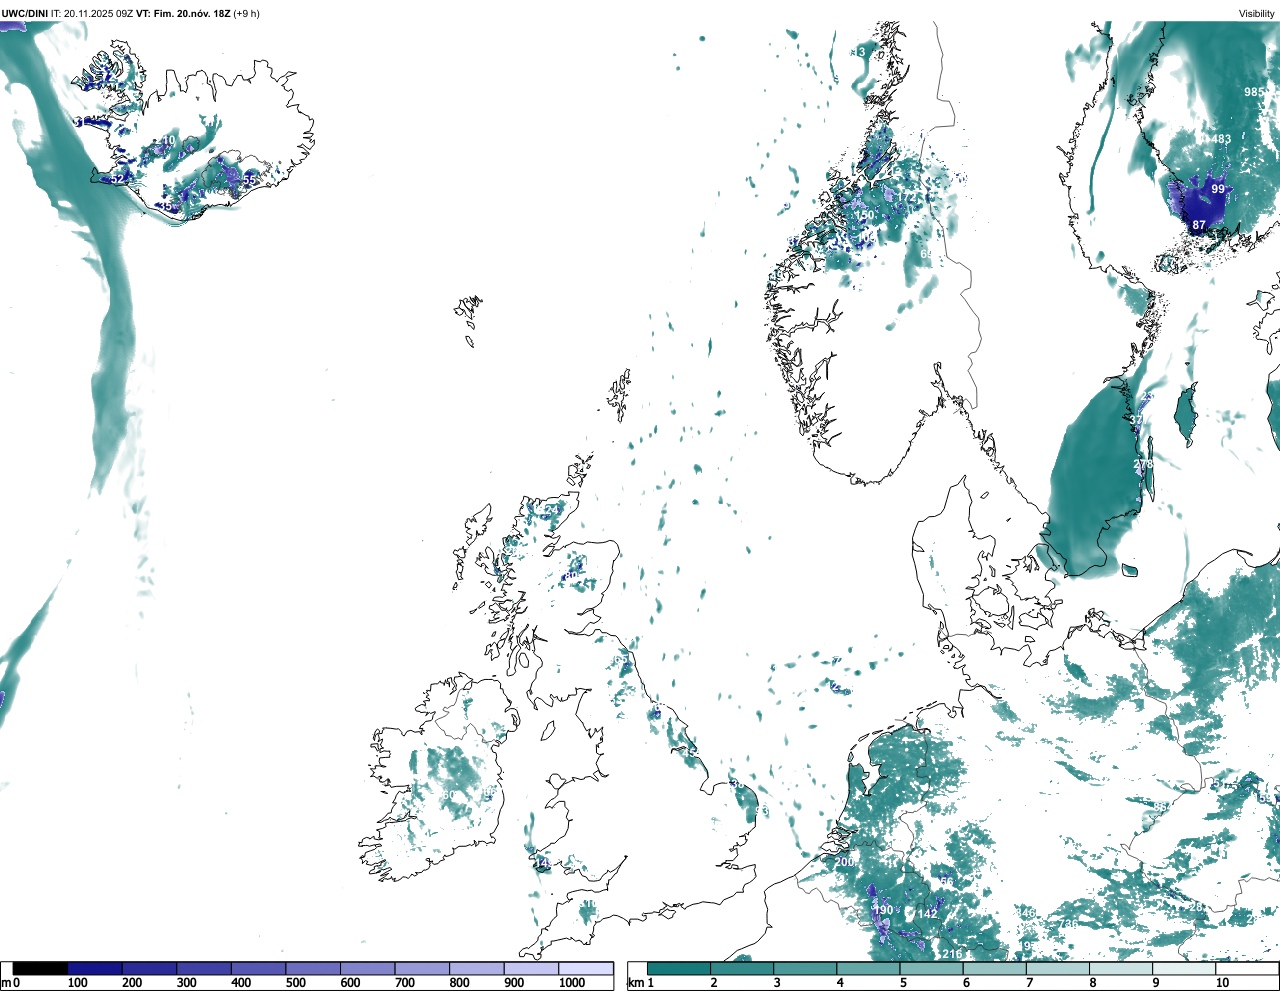
Task: Click the 1–2 km dark teal swatch
Action: [679, 968]
